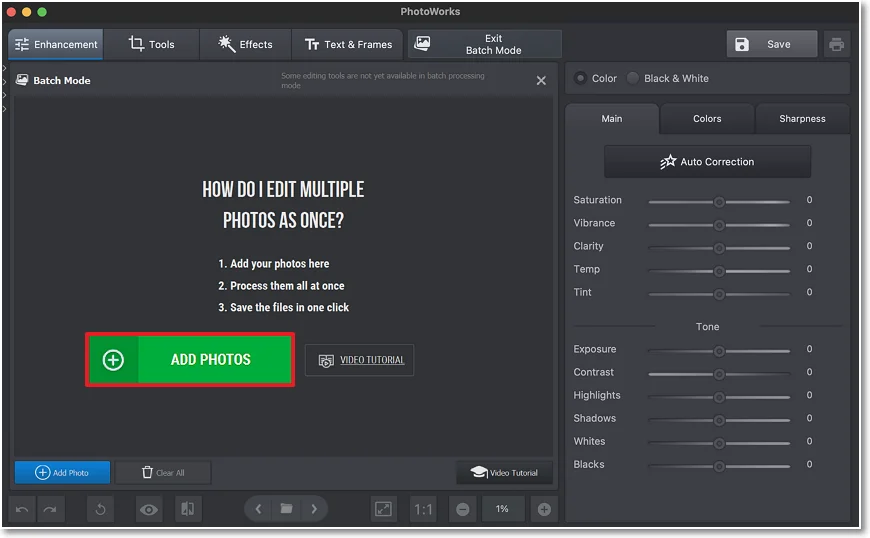Go to previous photo arrow
Viewport: 870px width, 538px height.
(258, 509)
